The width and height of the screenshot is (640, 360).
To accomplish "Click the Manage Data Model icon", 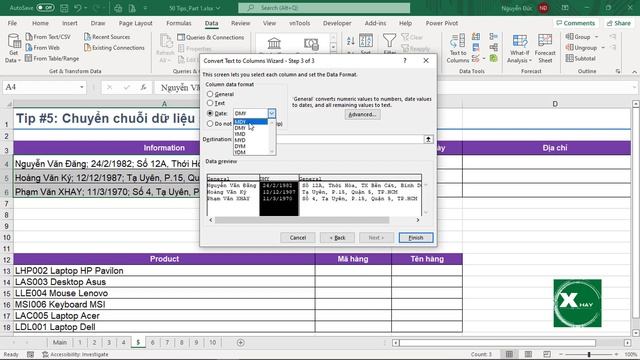I will [x=493, y=58].
